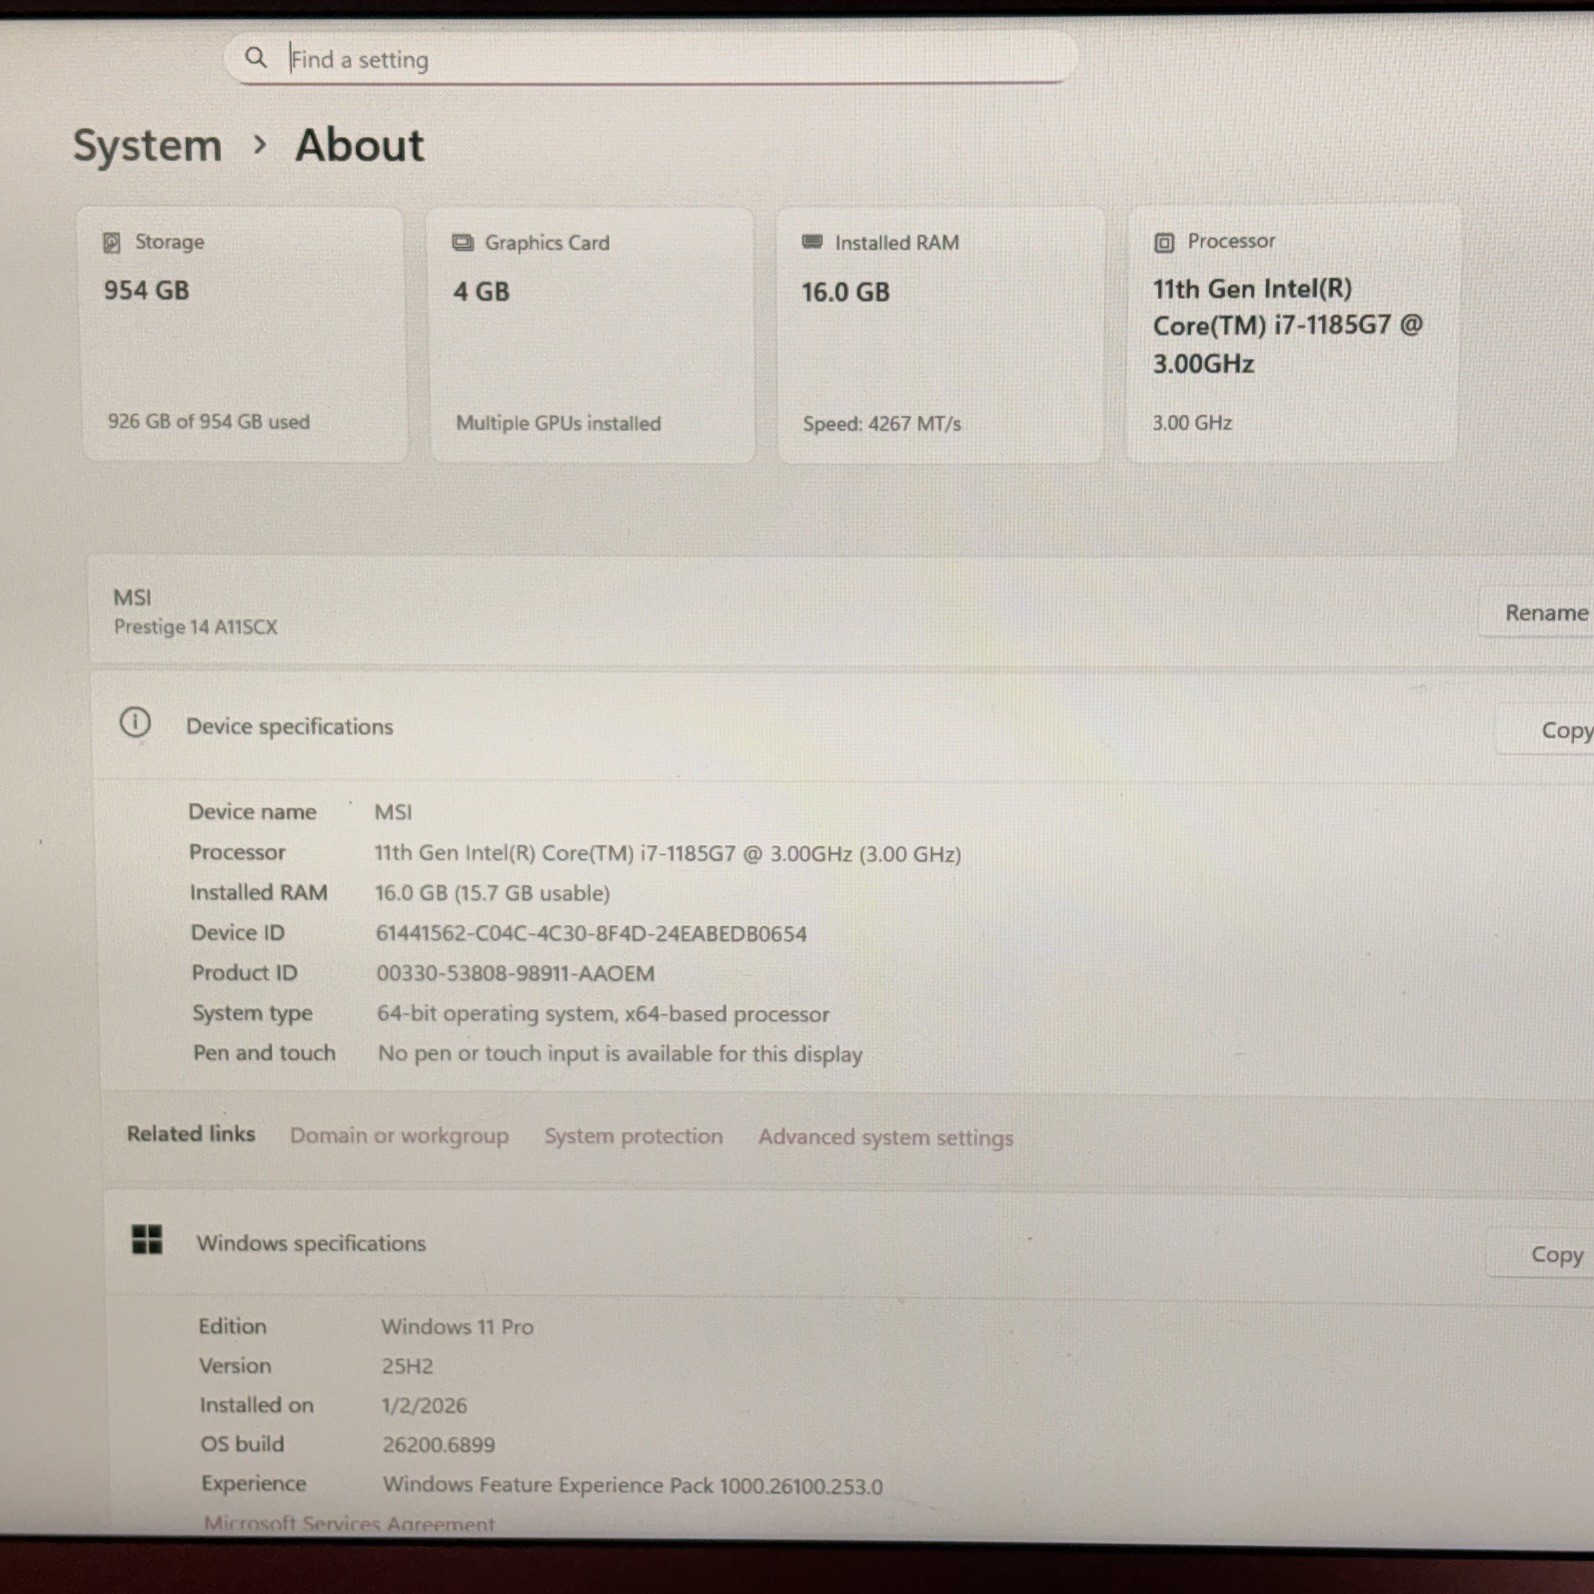Click the Installed RAM chip icon
1594x1594 pixels.
click(x=812, y=242)
